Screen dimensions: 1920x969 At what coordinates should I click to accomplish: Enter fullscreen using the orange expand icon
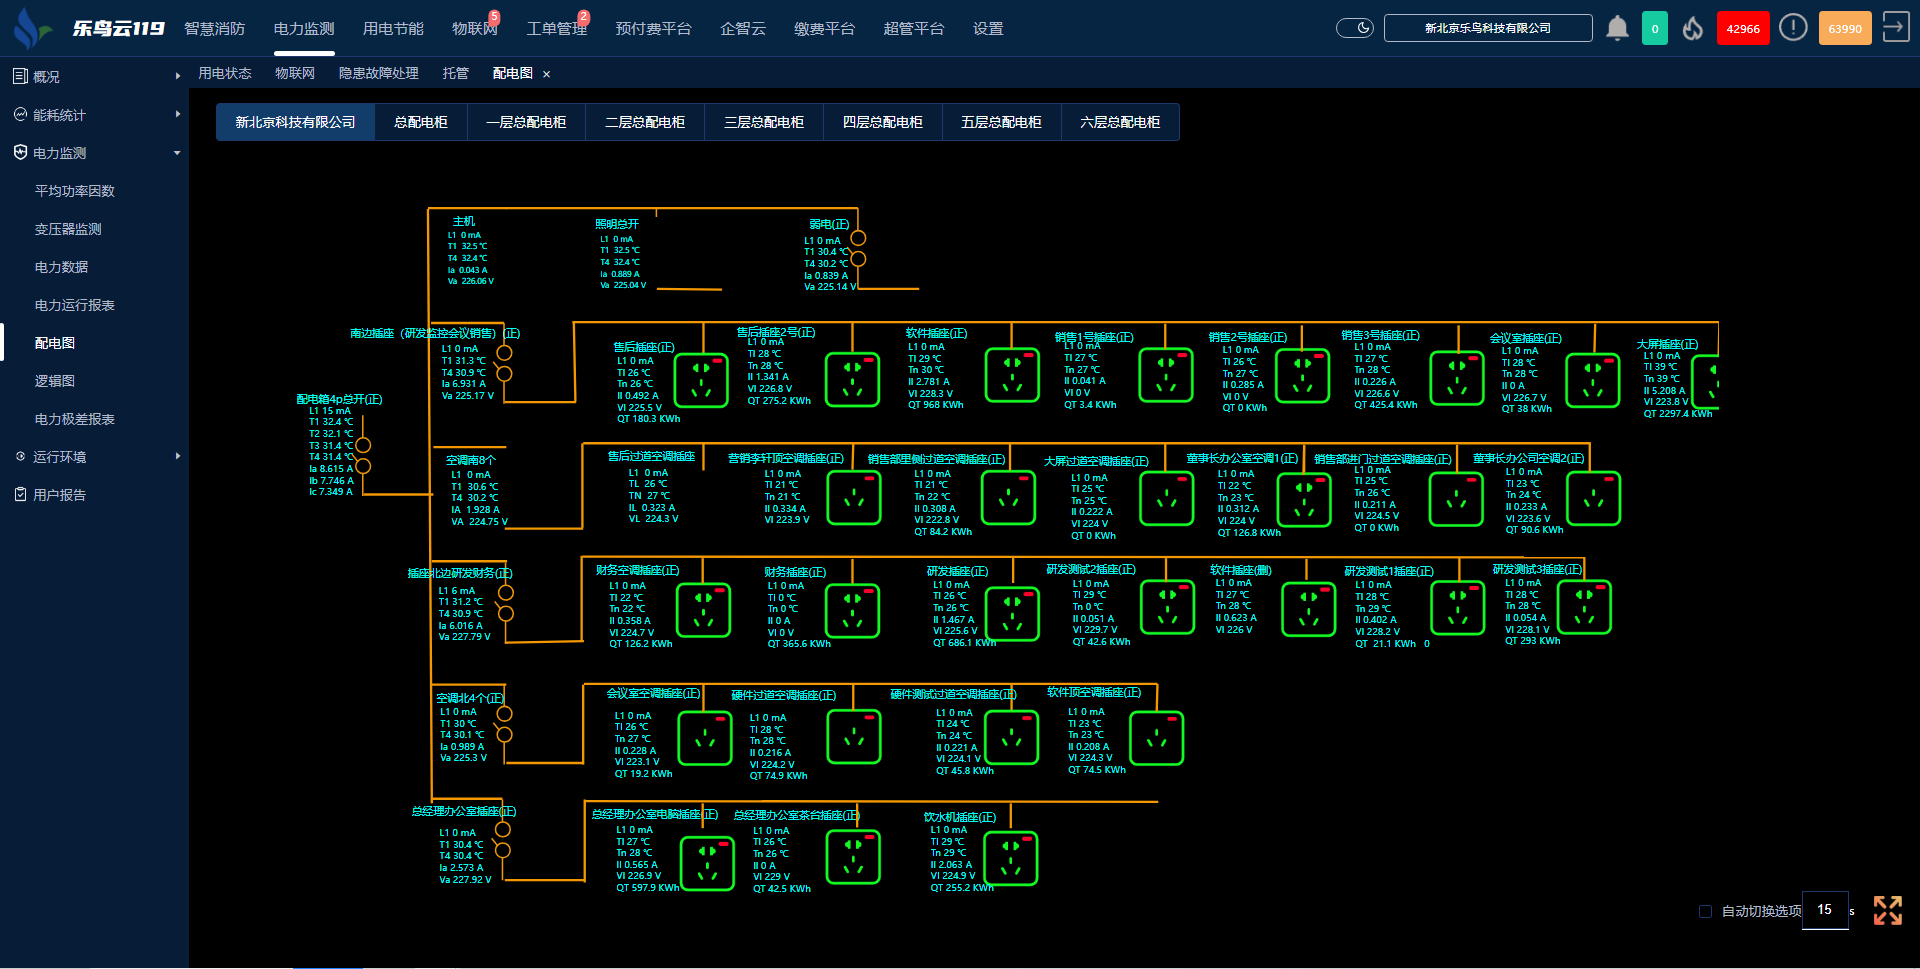[1887, 910]
